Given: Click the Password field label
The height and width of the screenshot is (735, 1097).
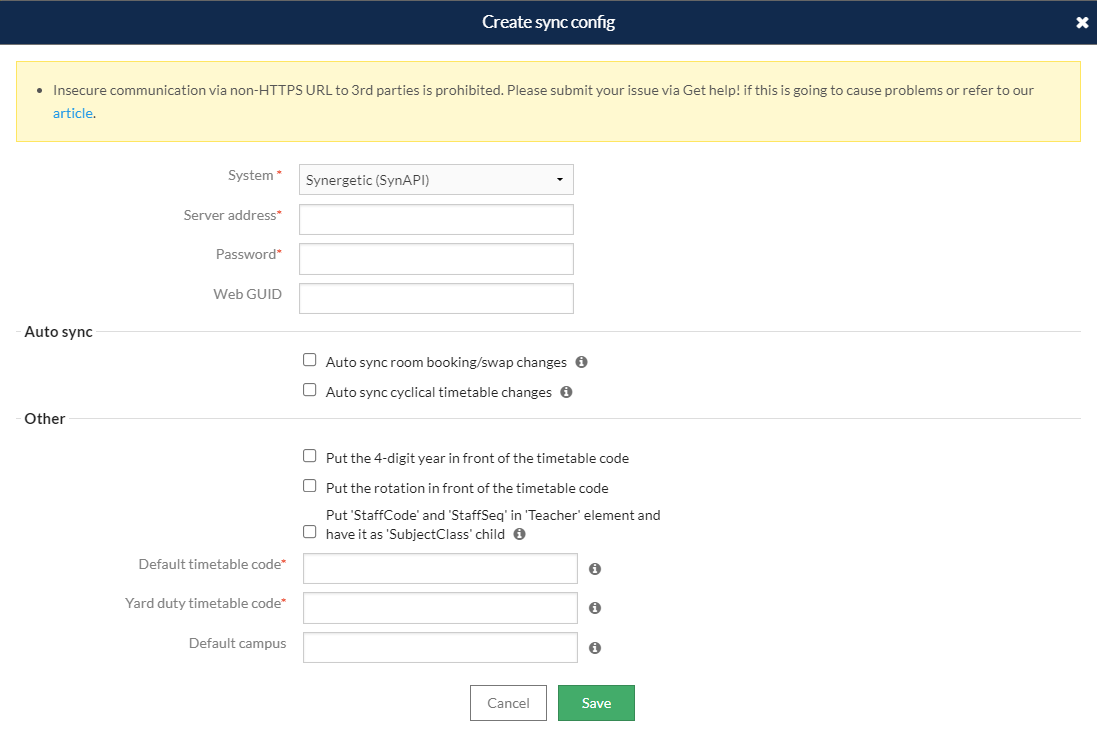Looking at the screenshot, I should click(x=248, y=255).
